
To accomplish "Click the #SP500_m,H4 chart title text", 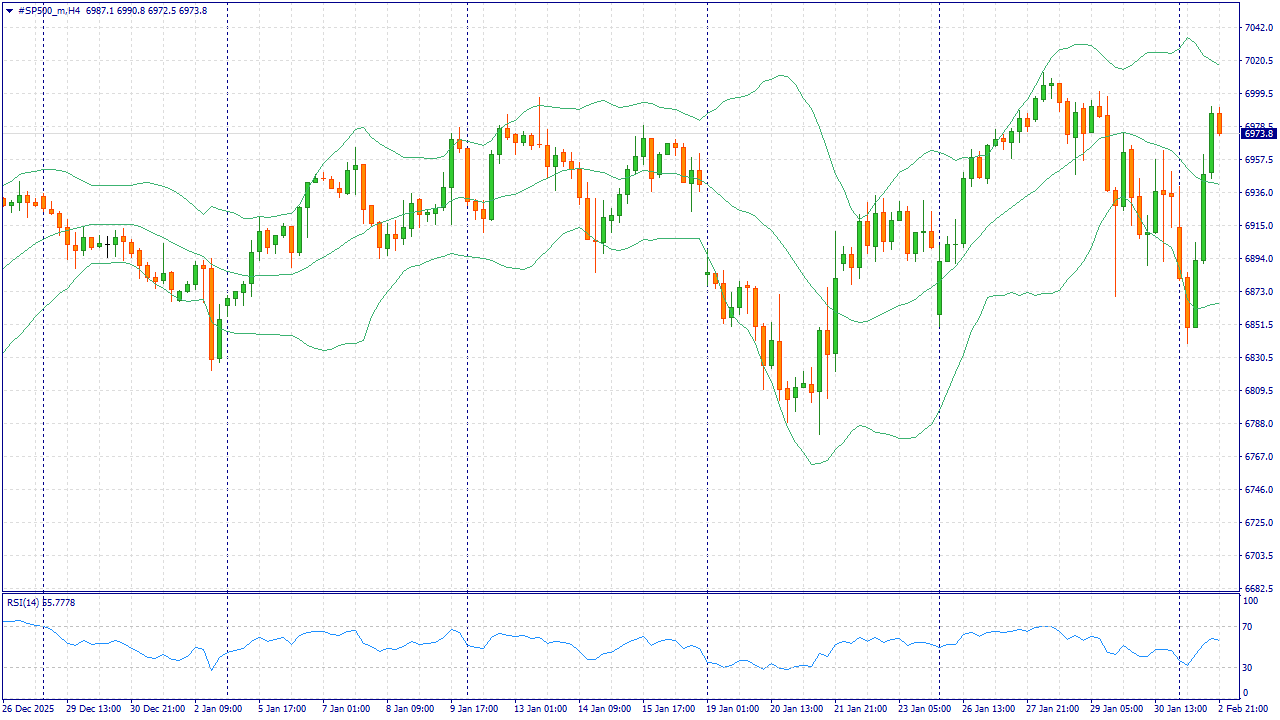I will [49, 11].
